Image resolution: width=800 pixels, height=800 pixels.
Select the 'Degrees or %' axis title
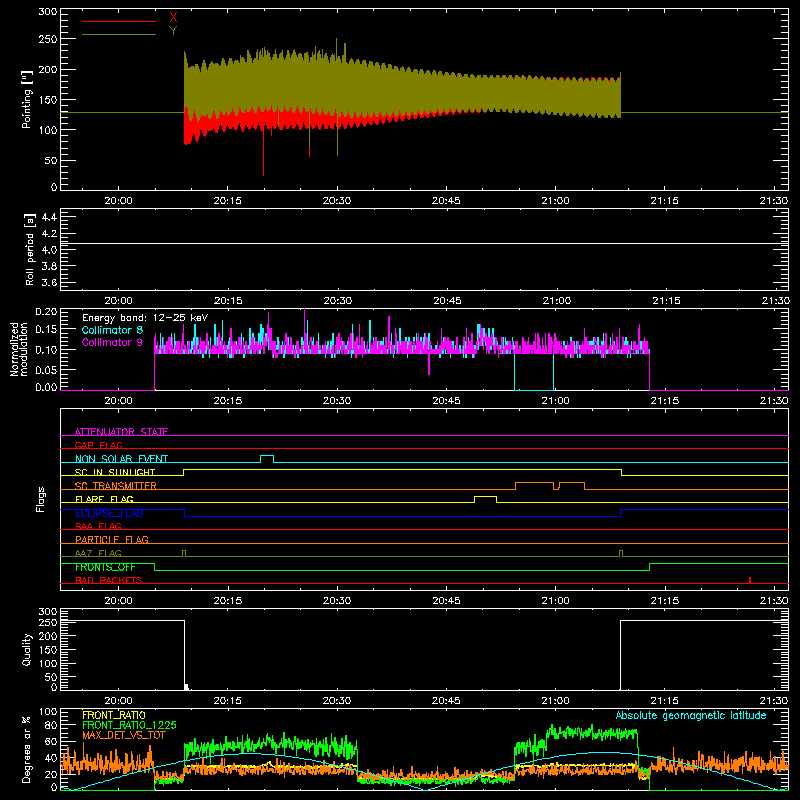pos(27,749)
